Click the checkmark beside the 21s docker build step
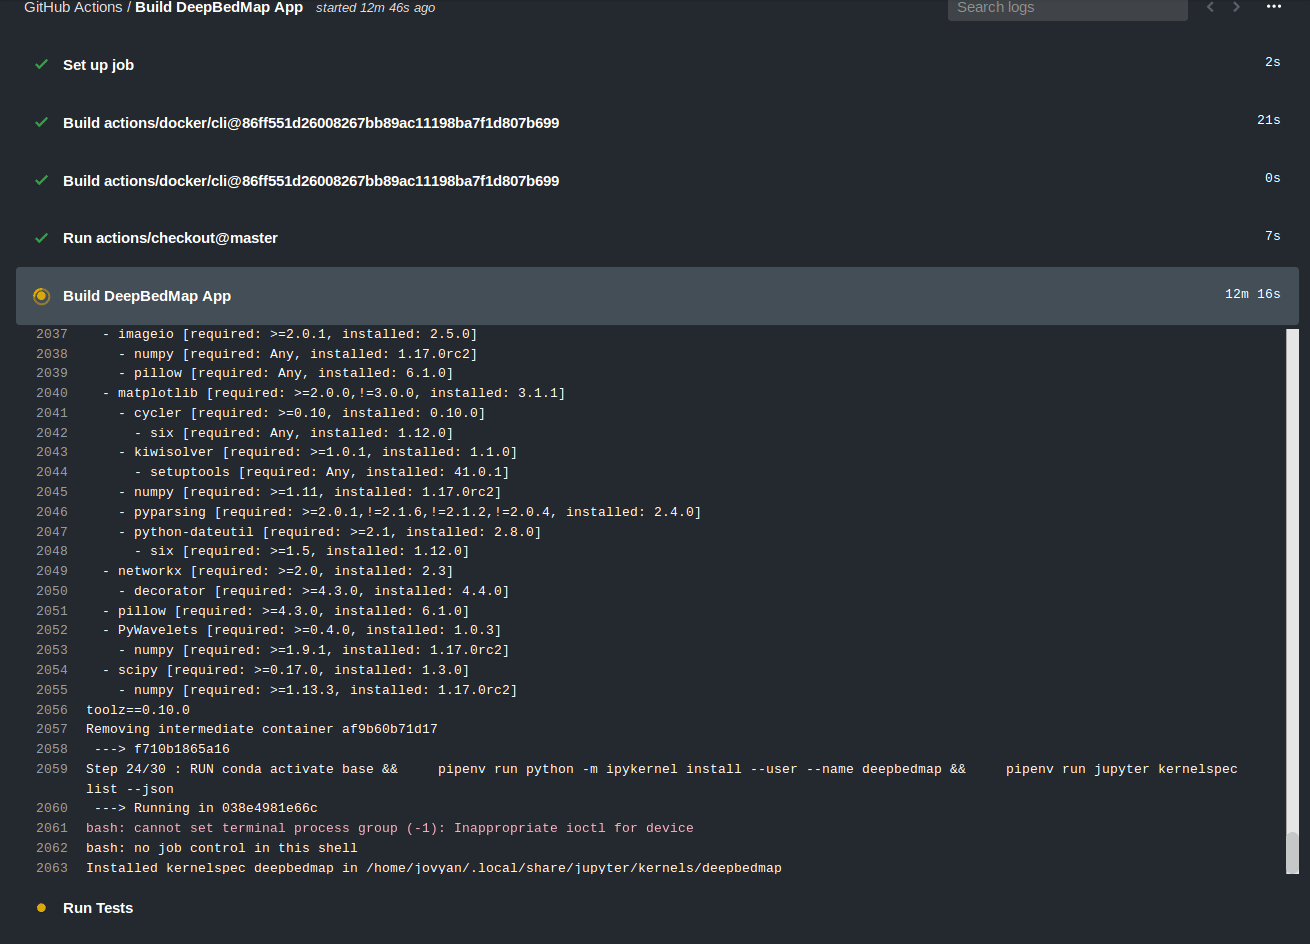The height and width of the screenshot is (944, 1310). pos(41,122)
